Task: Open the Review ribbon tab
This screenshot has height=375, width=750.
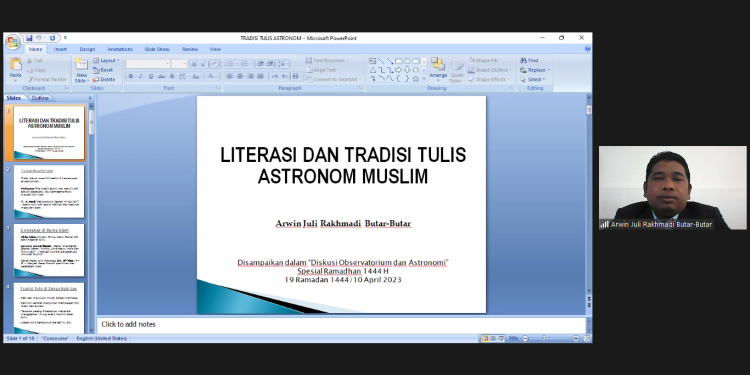Action: 190,49
